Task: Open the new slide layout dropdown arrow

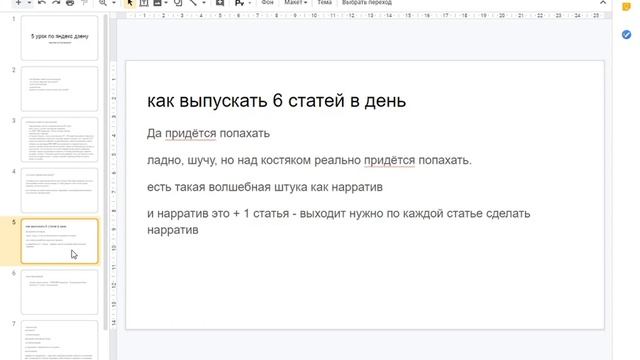Action: tap(29, 2)
